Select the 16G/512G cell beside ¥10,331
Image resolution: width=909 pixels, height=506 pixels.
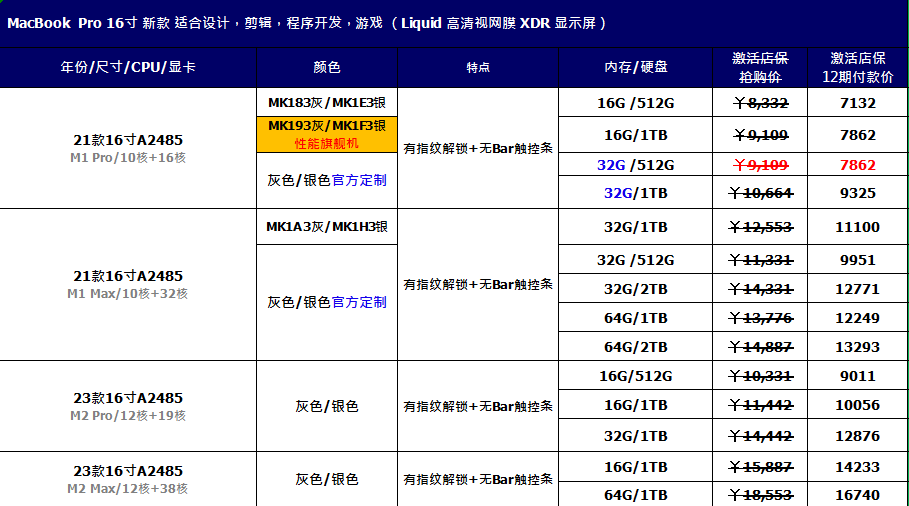click(x=635, y=376)
